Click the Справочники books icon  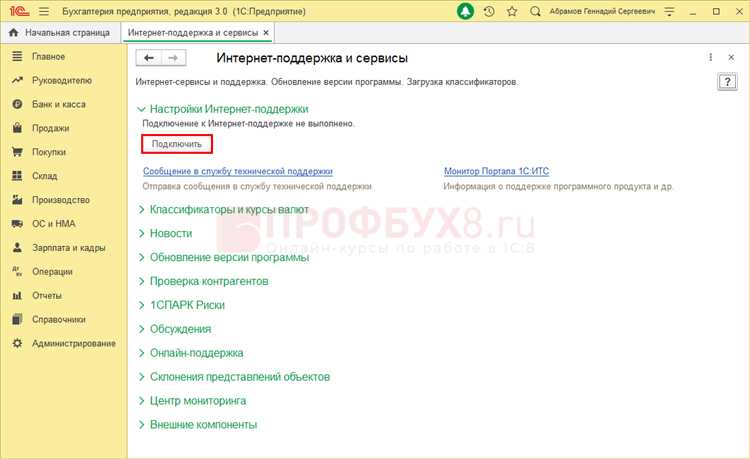[17, 319]
